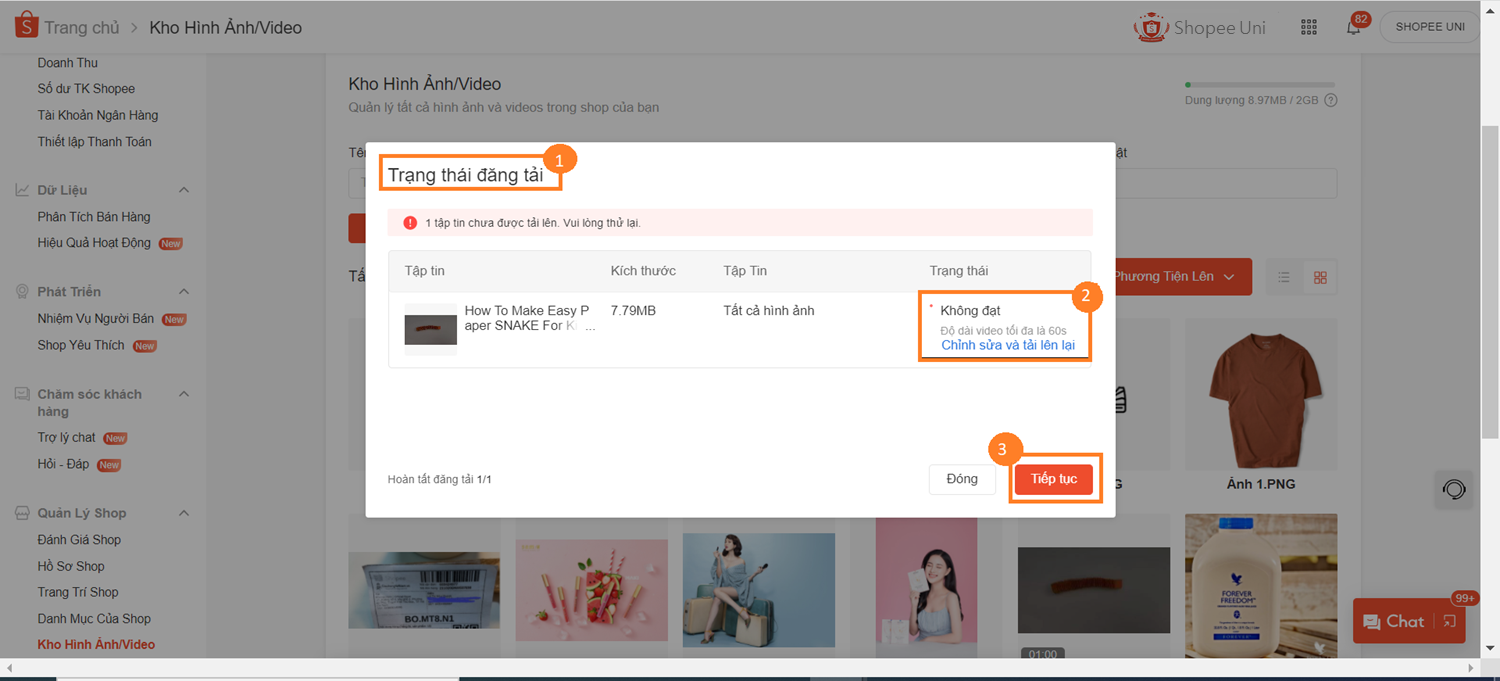
Task: Click the Tiếp tục button
Action: (1054, 479)
